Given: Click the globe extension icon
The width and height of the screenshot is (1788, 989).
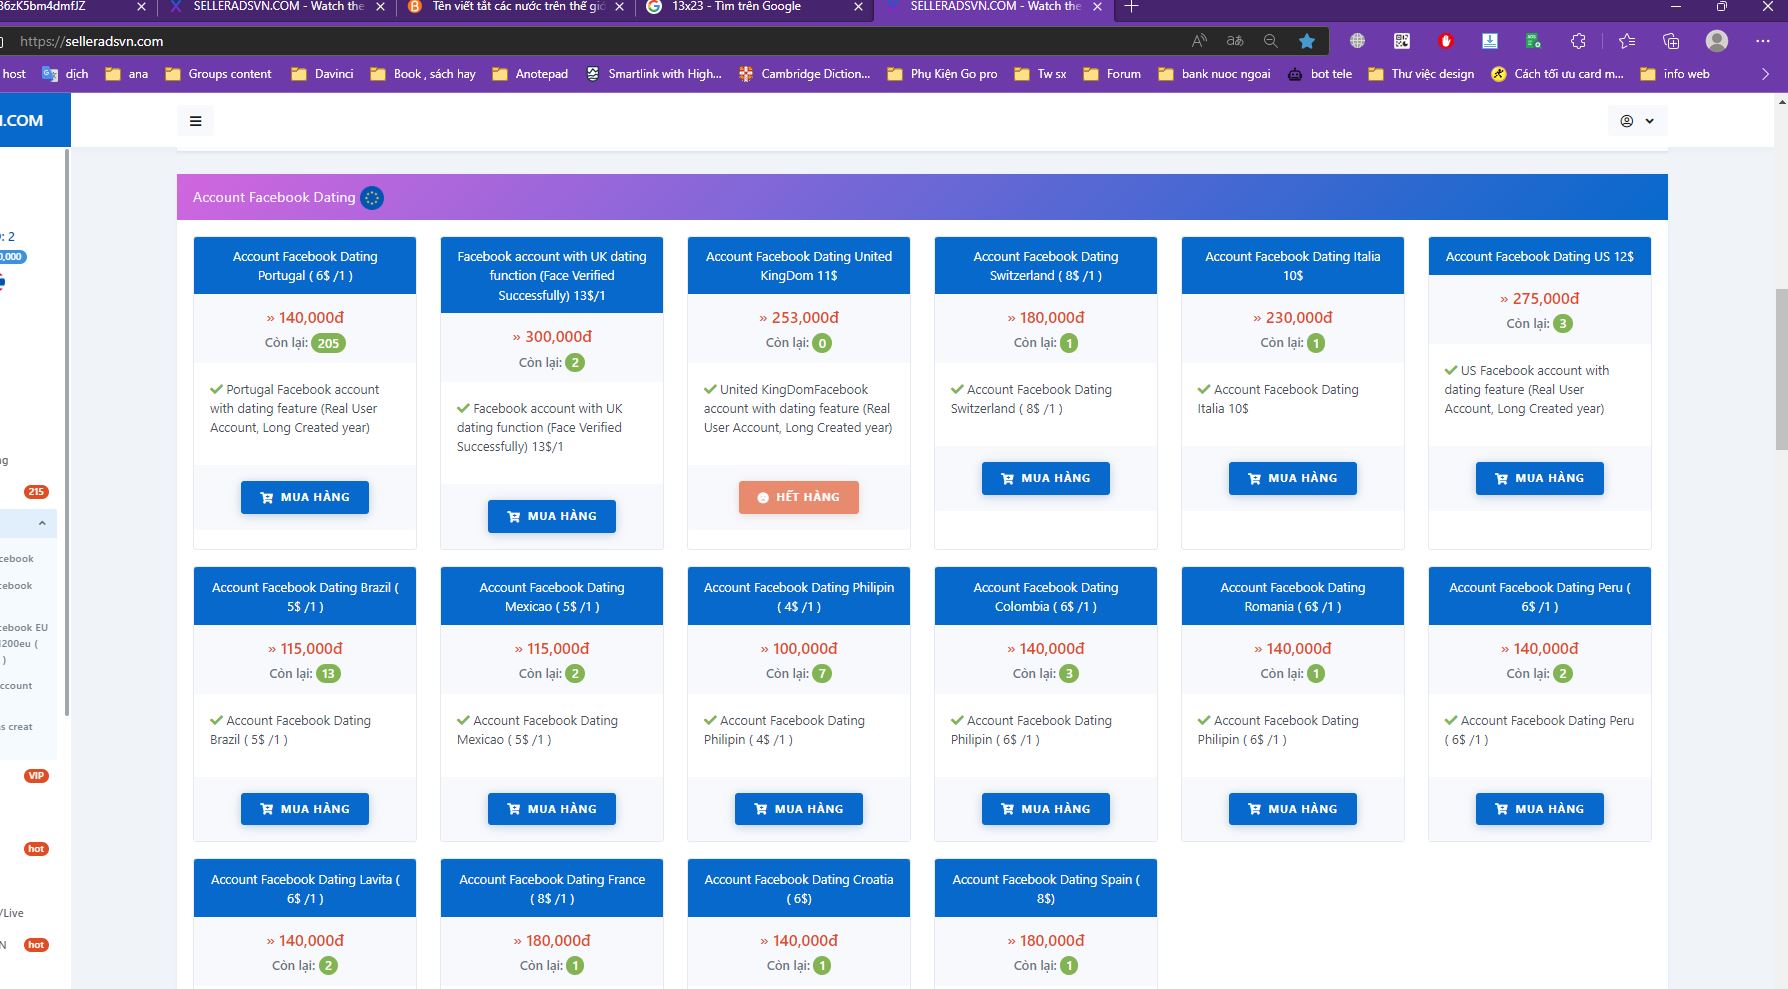Looking at the screenshot, I should pyautogui.click(x=1357, y=41).
